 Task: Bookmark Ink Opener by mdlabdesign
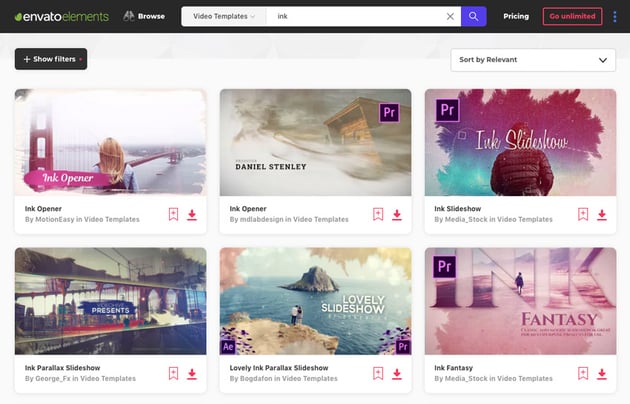coord(378,214)
